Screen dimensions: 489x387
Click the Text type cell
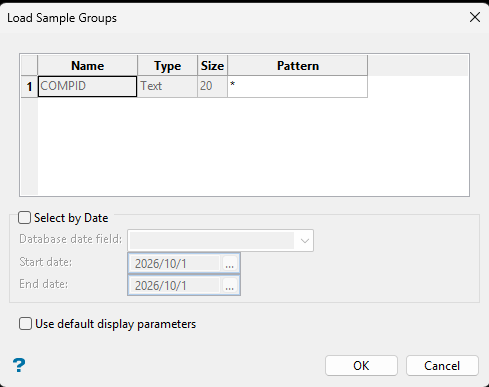pyautogui.click(x=167, y=86)
